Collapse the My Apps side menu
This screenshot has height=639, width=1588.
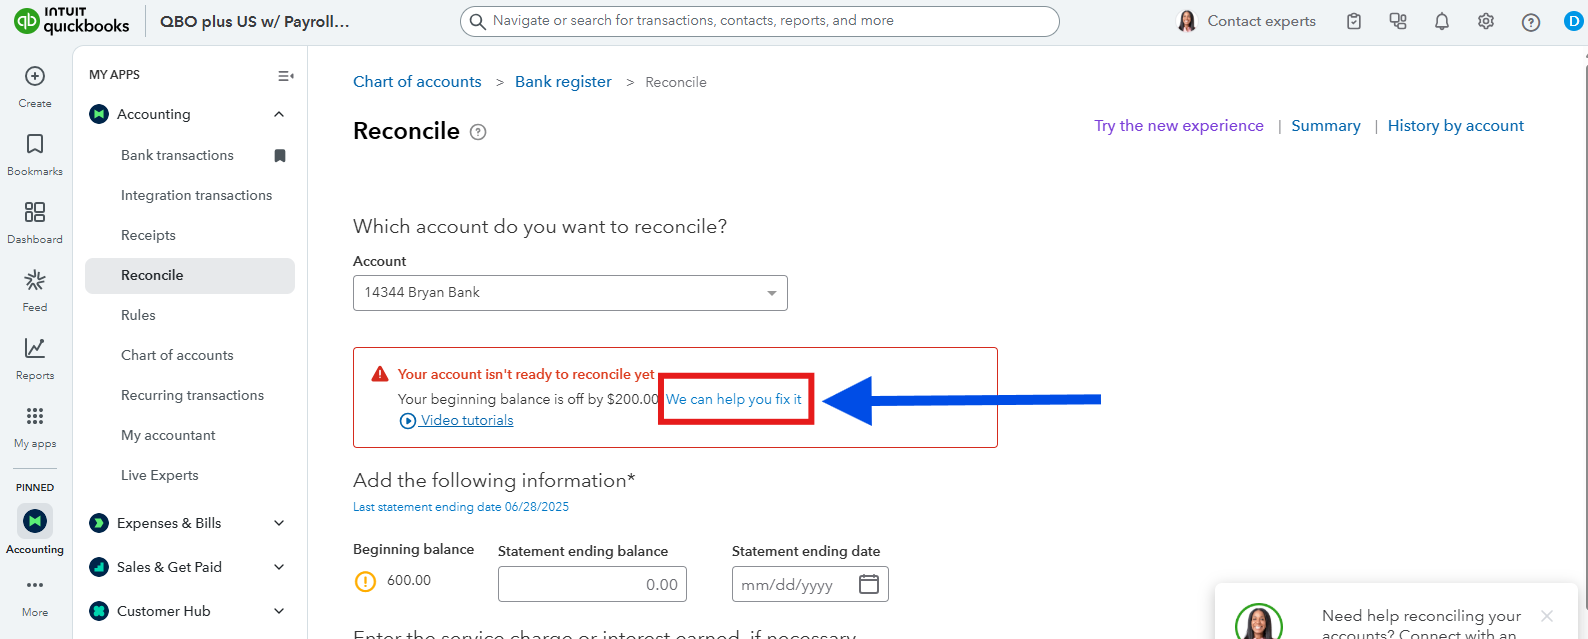[x=285, y=76]
